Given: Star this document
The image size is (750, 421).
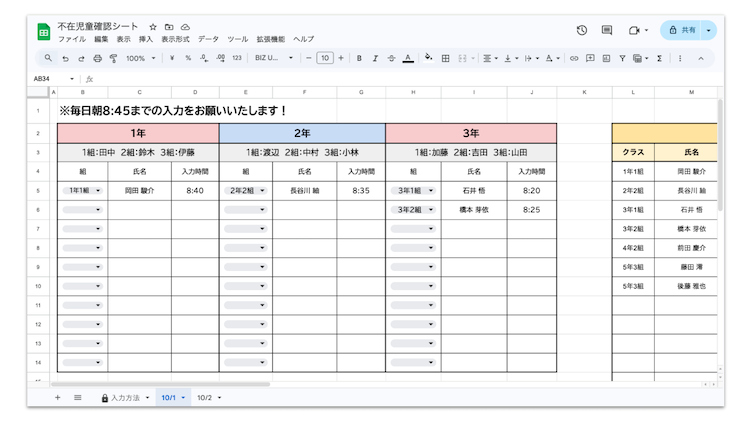Looking at the screenshot, I should point(152,26).
